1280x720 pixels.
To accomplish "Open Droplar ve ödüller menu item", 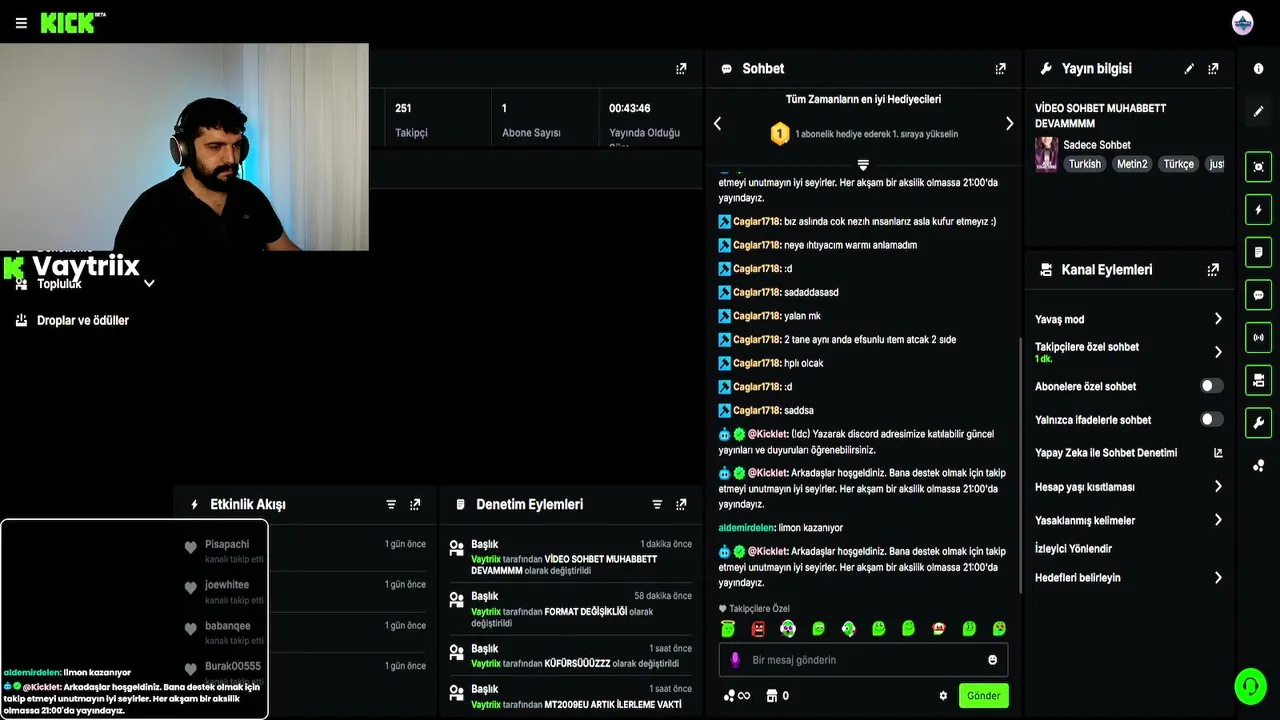I will pyautogui.click(x=84, y=321).
